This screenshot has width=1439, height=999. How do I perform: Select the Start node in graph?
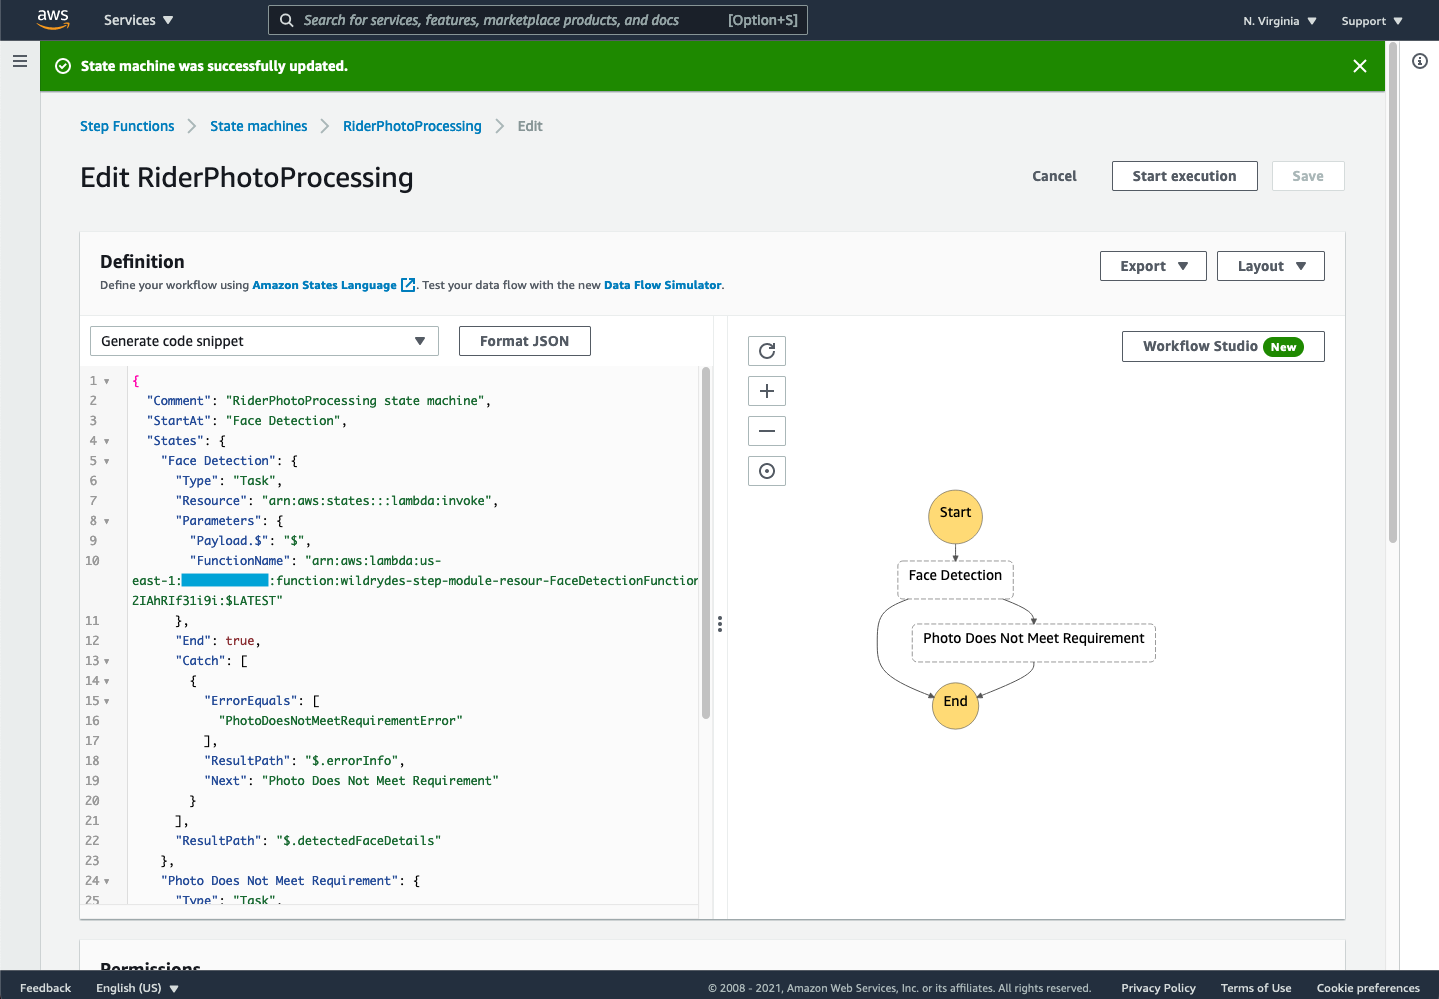coord(955,516)
